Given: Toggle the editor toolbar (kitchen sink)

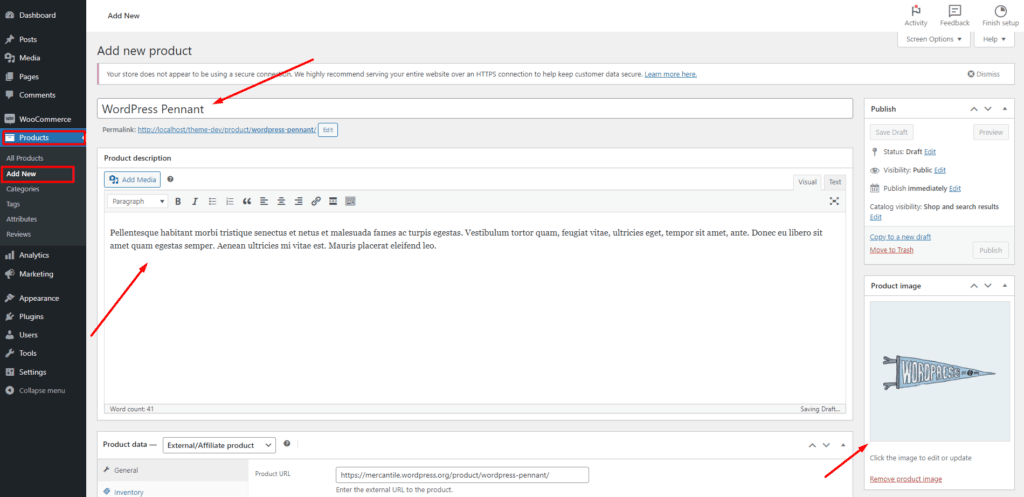Looking at the screenshot, I should (350, 202).
